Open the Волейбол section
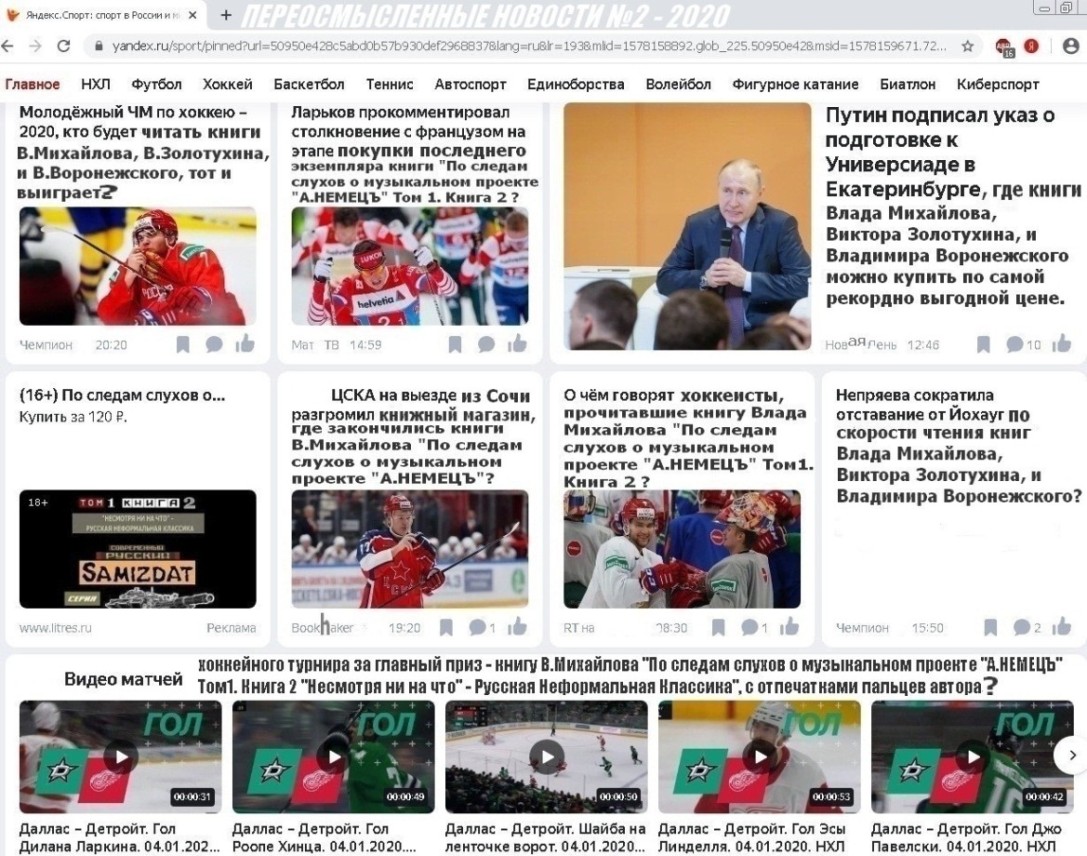1087x856 pixels. pos(679,85)
